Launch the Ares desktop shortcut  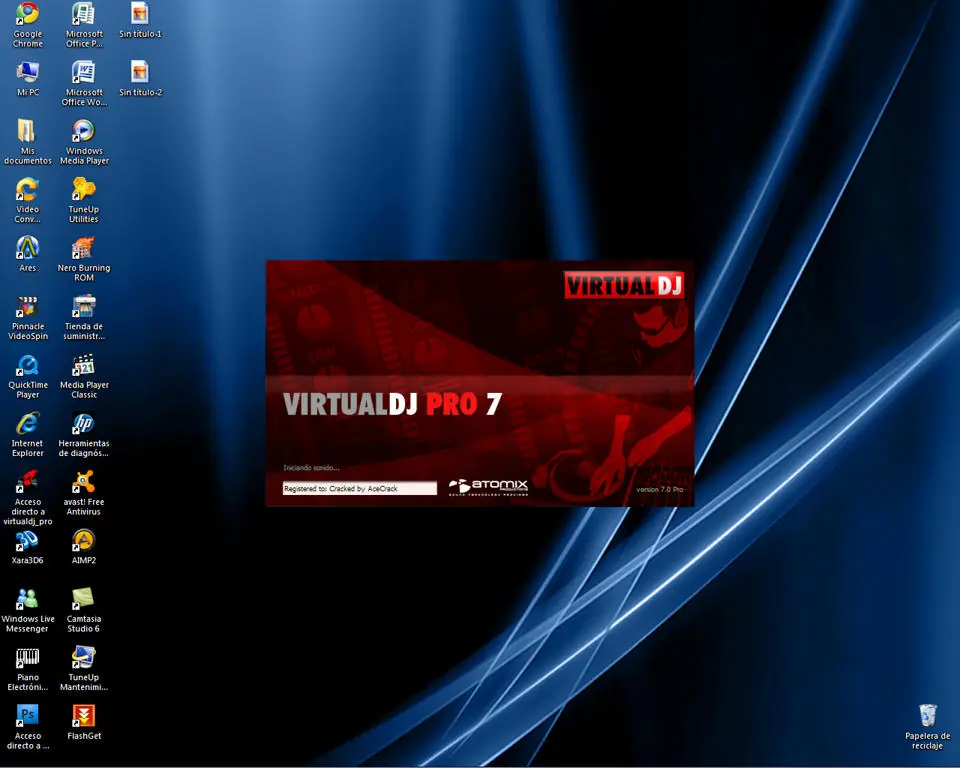point(28,248)
